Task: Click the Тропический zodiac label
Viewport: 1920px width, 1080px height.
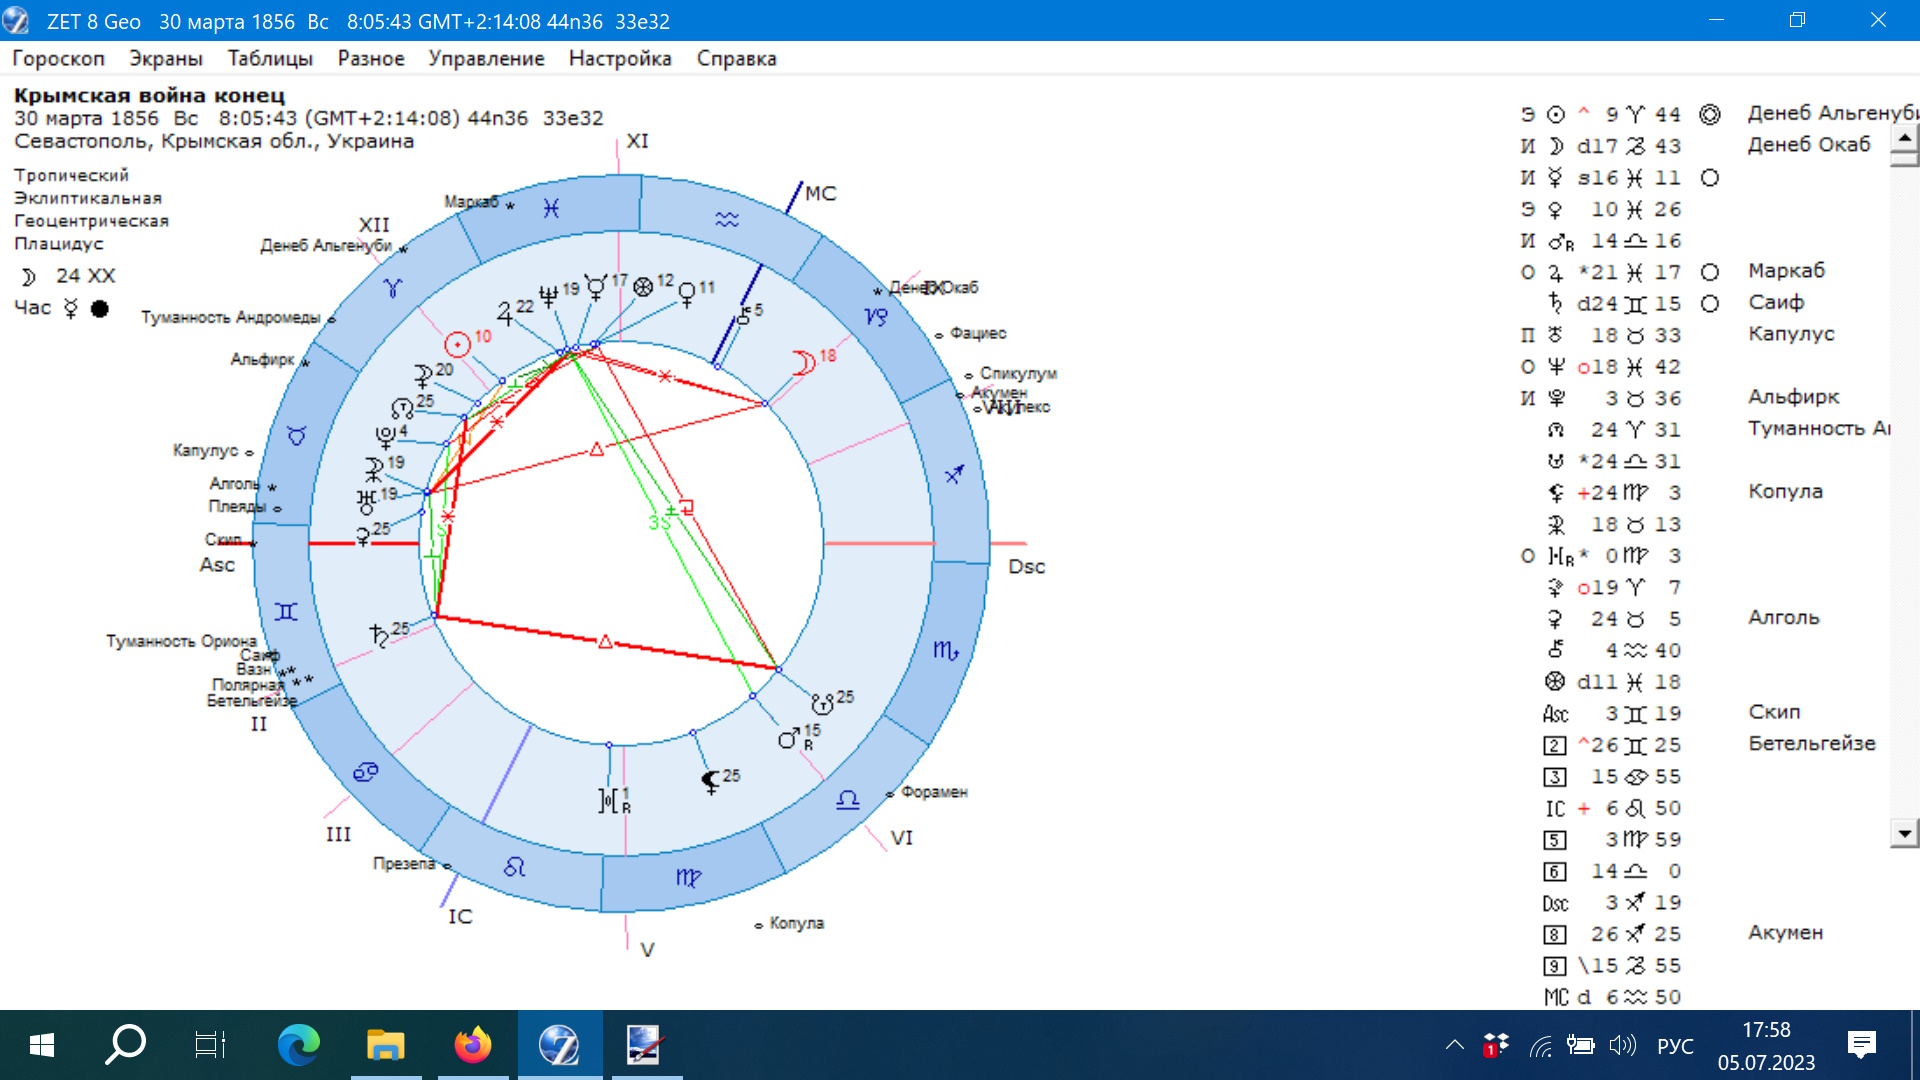Action: tap(71, 175)
